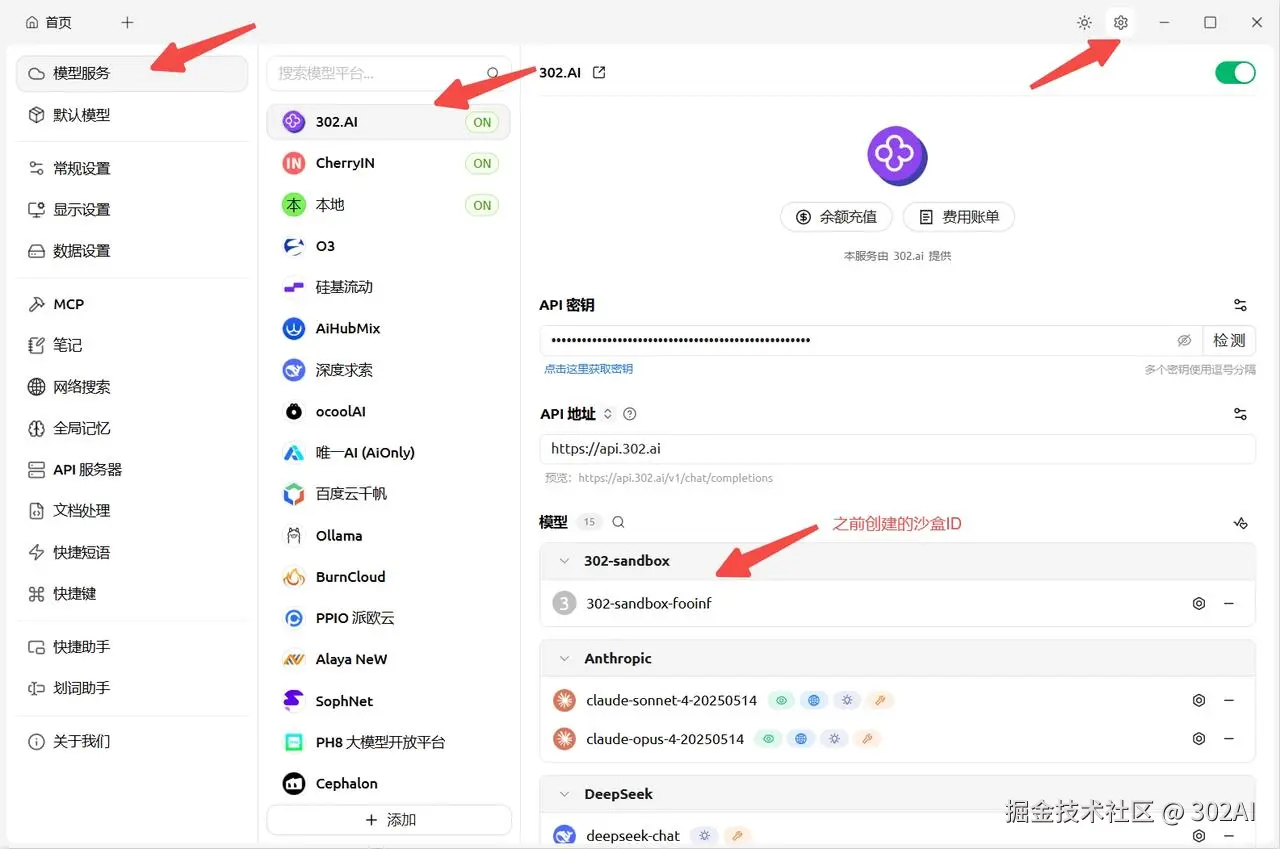Screen dimensions: 1280x849
Task: Open settings for deepseek-chat model
Action: [1199, 836]
